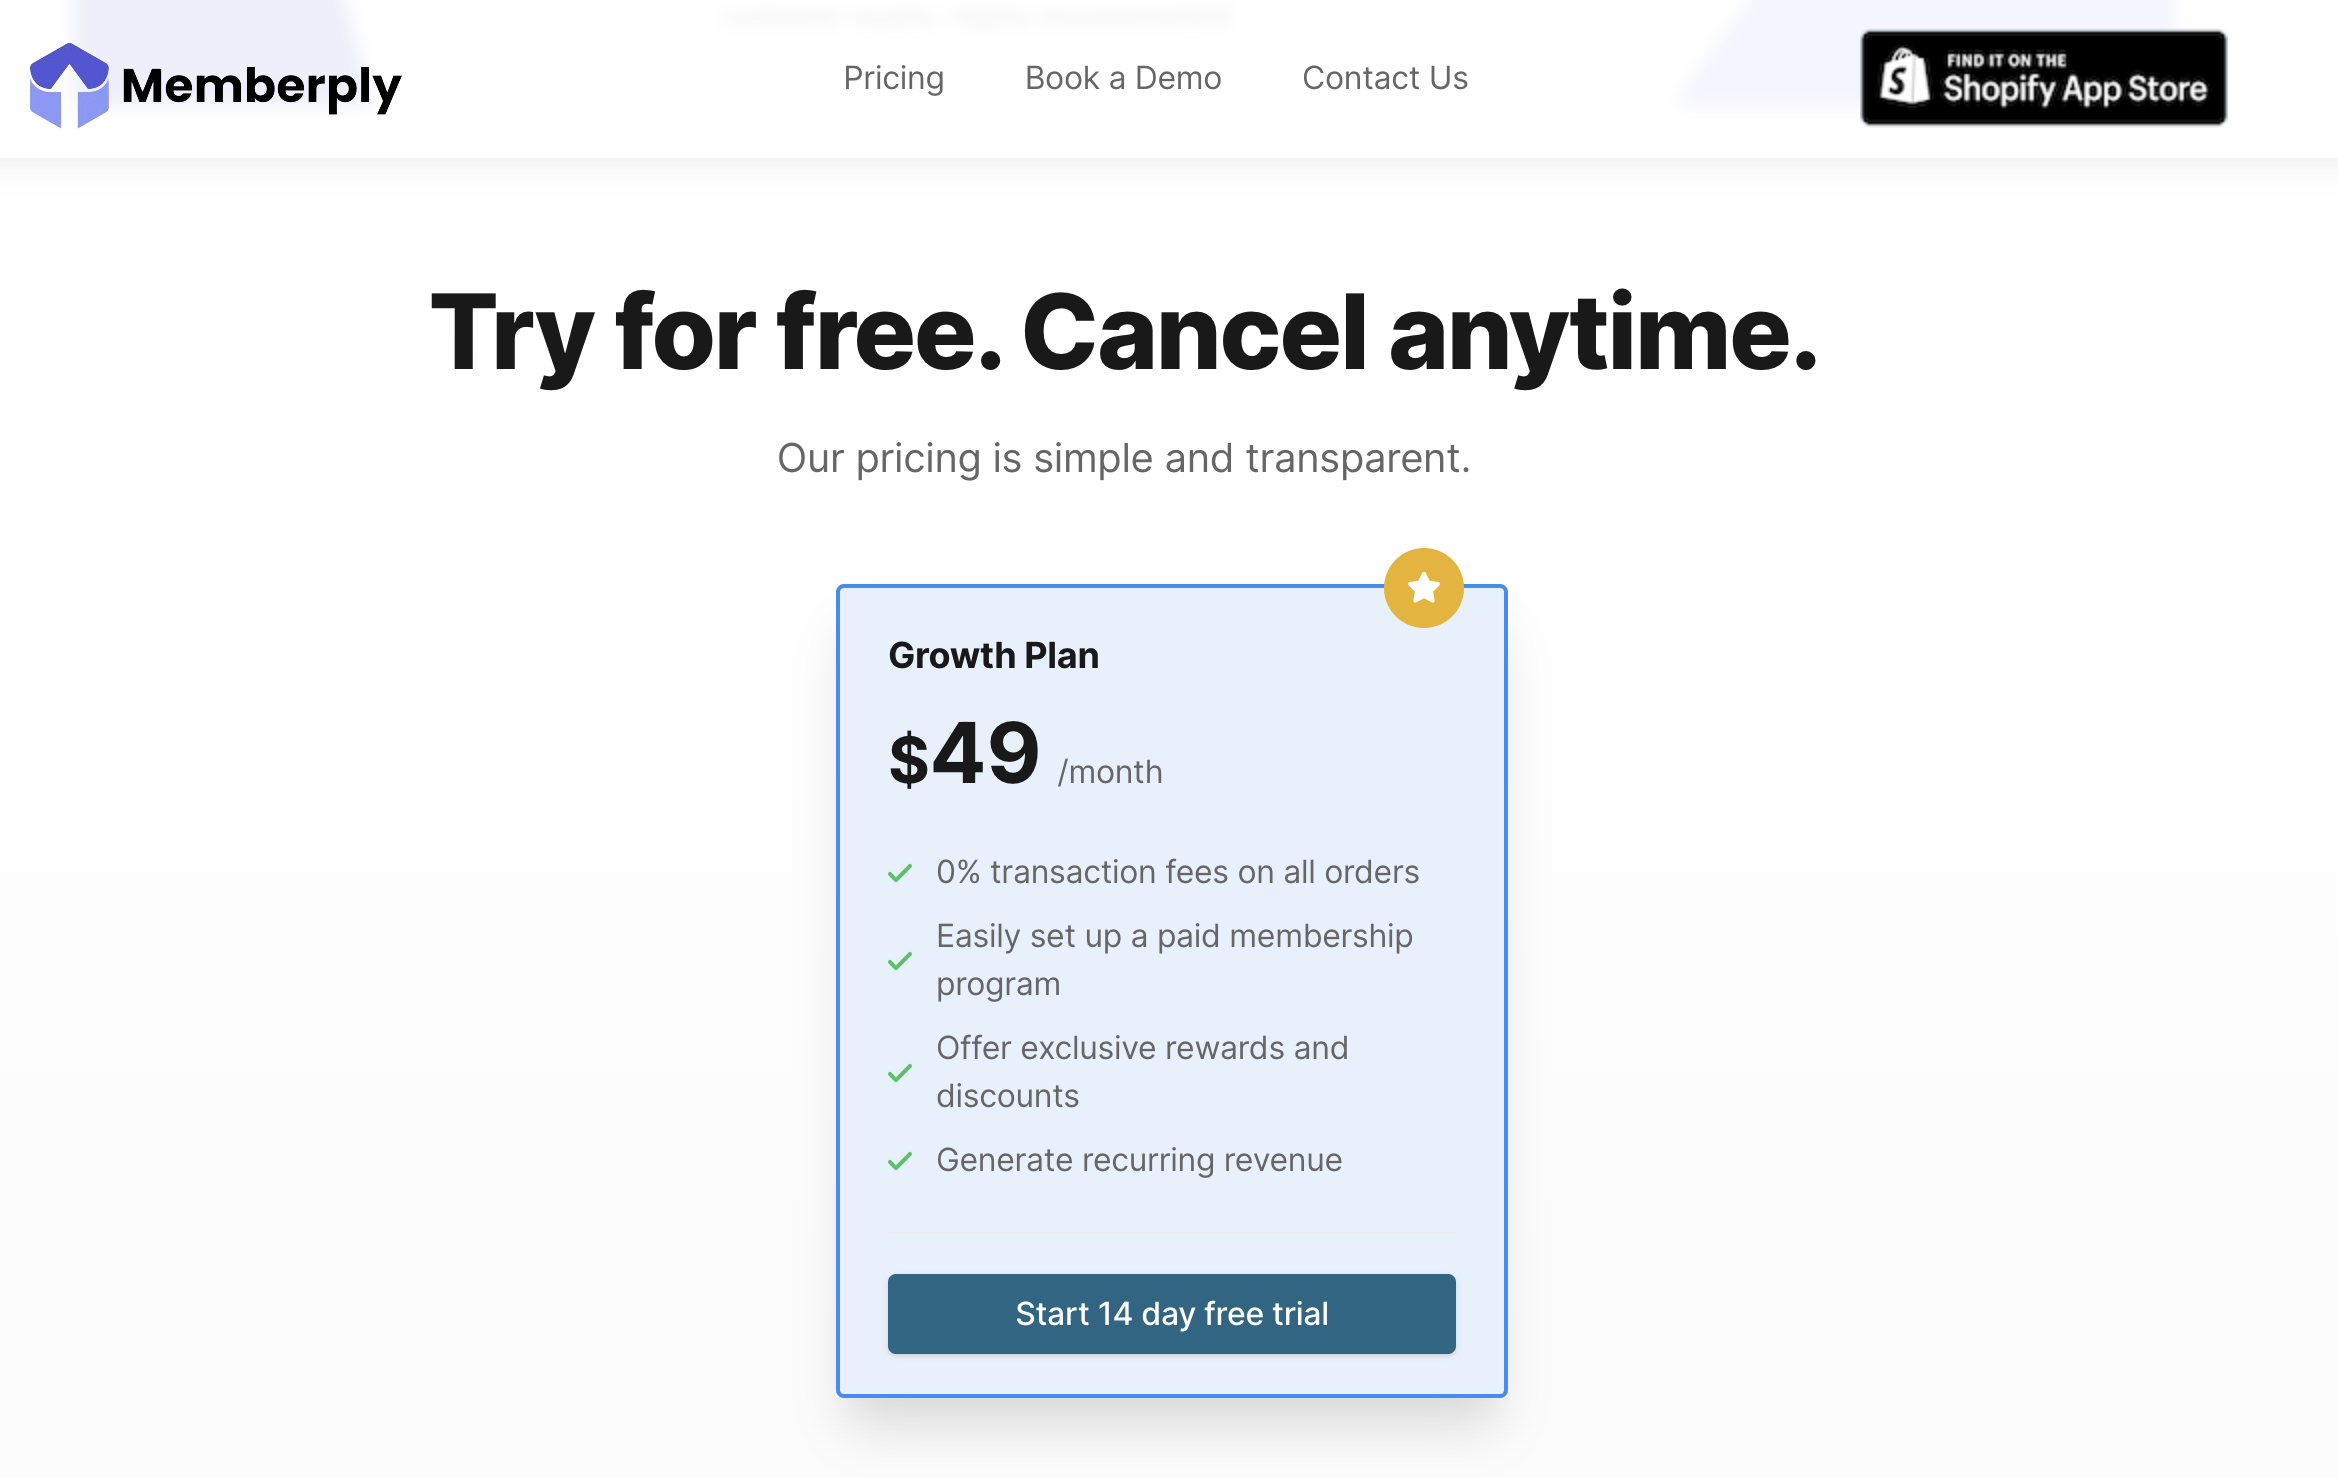Click the gold star badge icon
The image size is (2338, 1478).
1423,588
